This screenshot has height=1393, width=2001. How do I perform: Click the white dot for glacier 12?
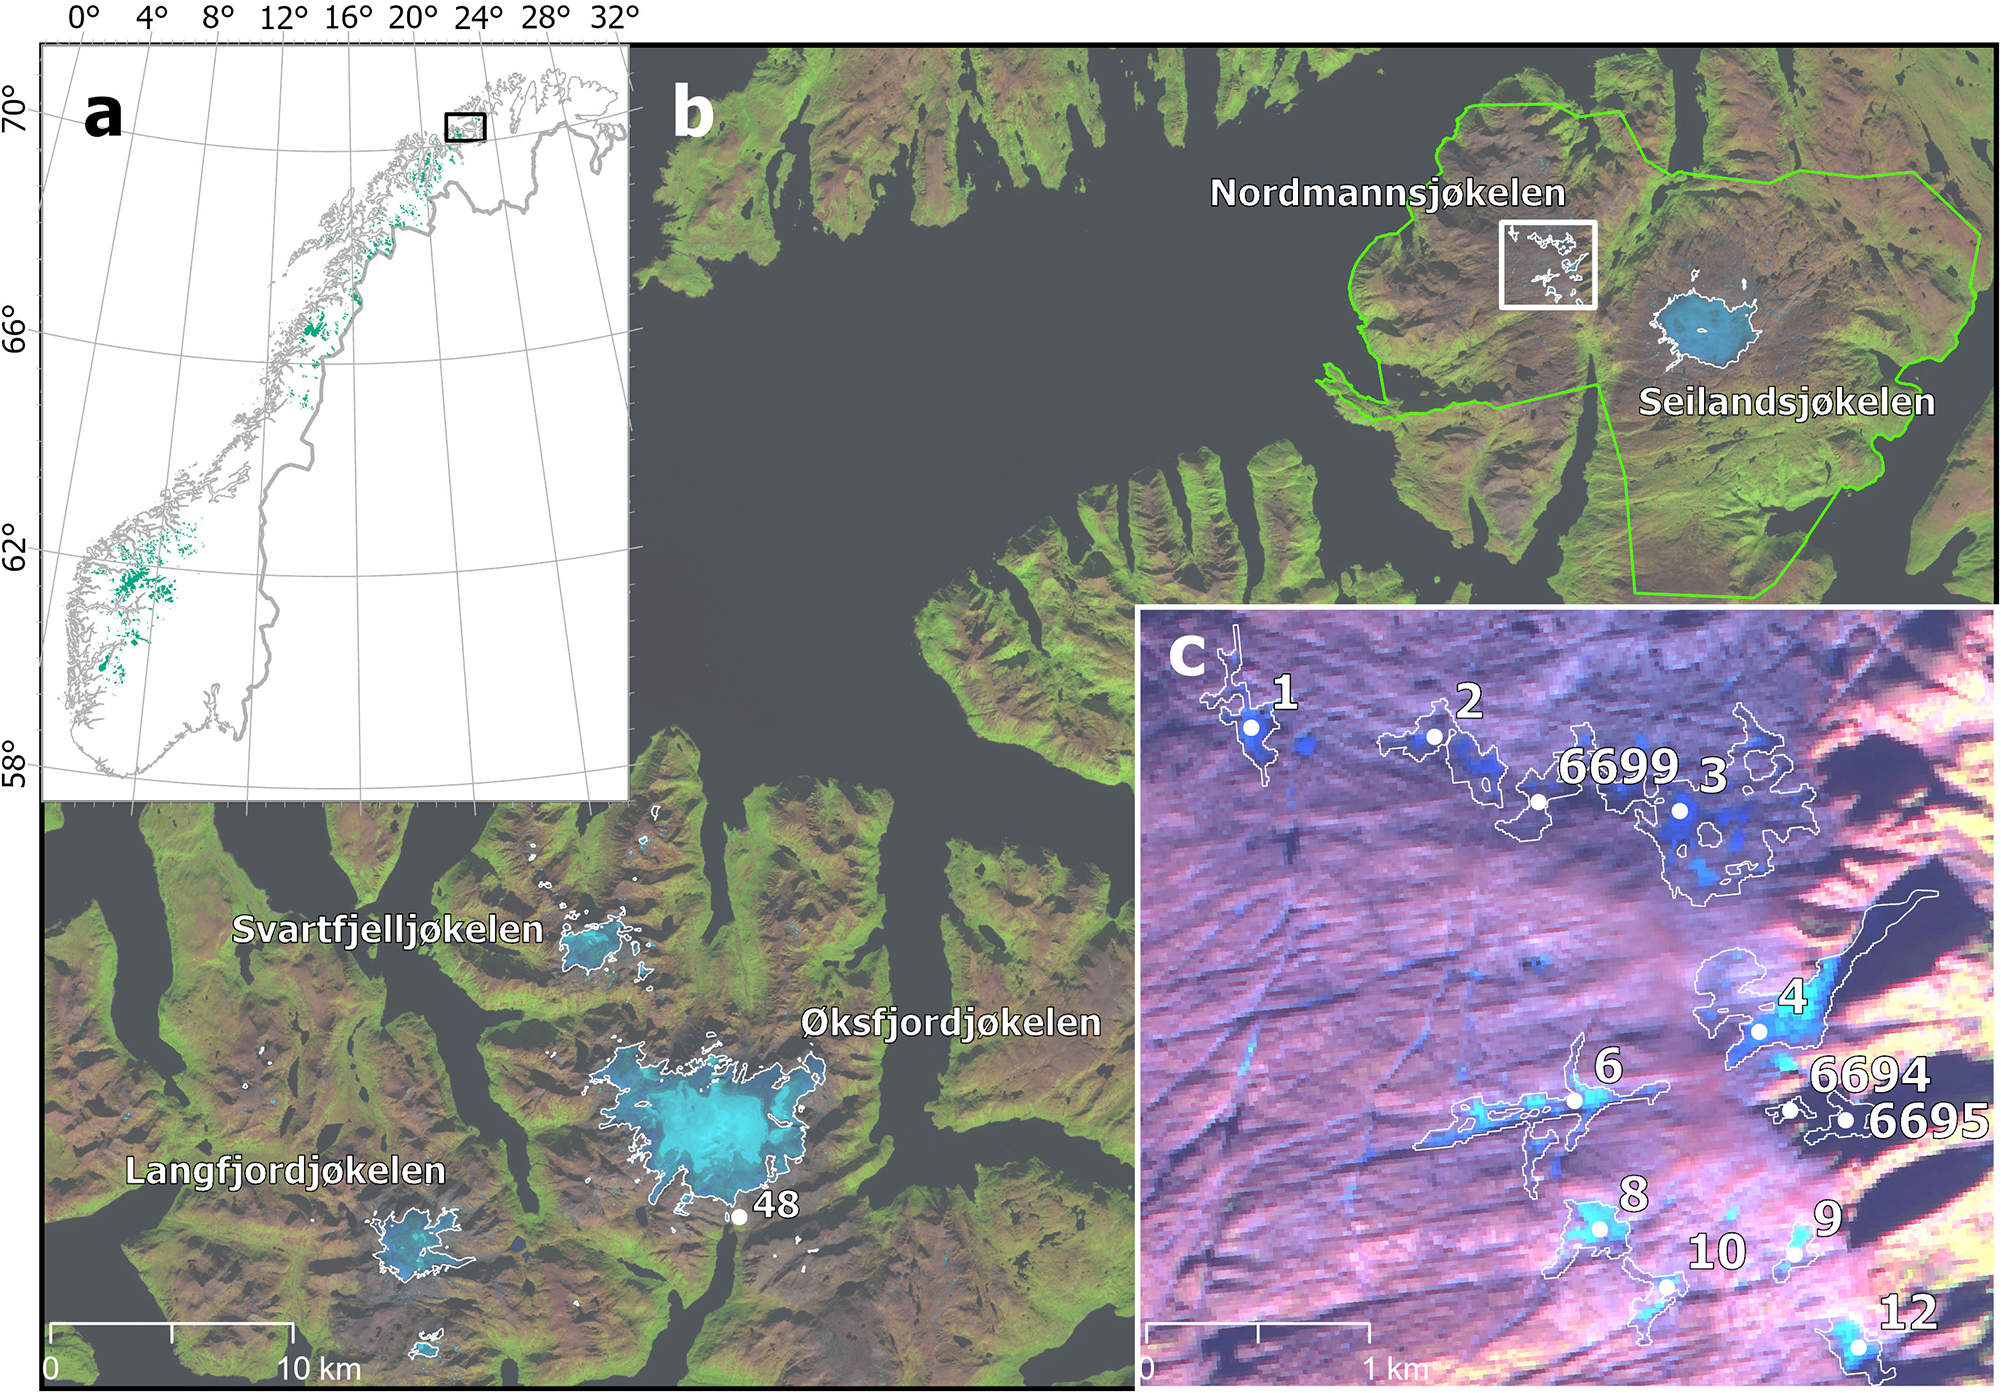tap(1858, 1347)
